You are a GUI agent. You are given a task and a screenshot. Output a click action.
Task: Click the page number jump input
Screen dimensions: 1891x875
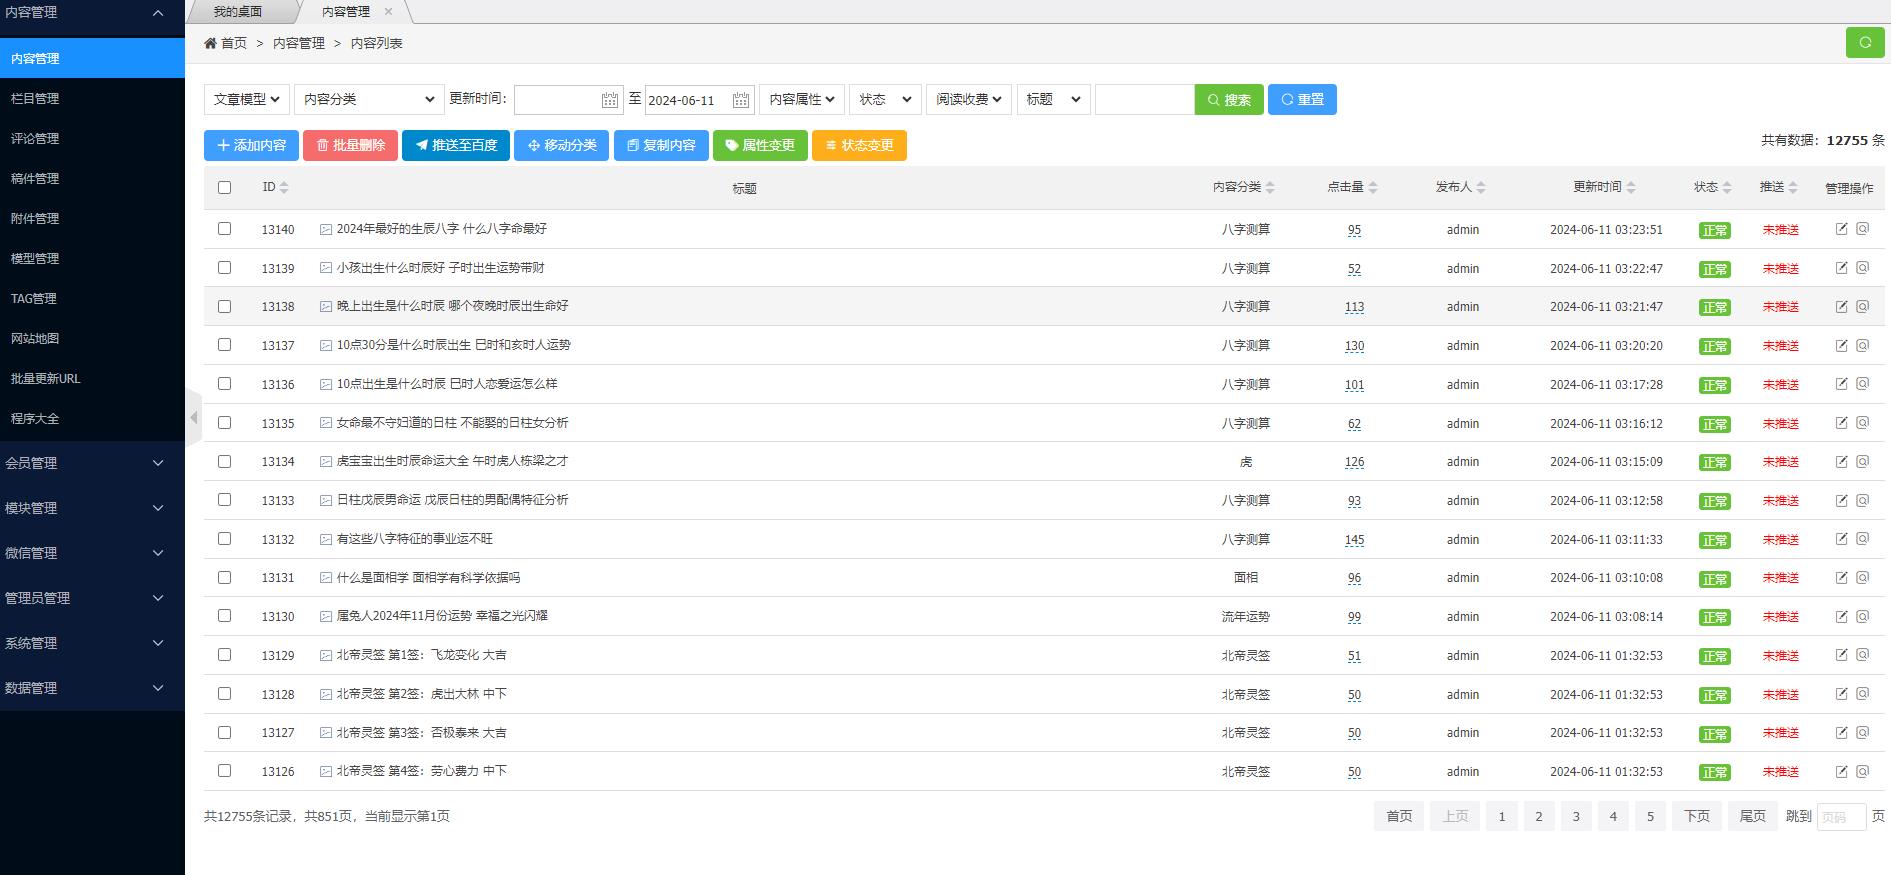[x=1840, y=817]
